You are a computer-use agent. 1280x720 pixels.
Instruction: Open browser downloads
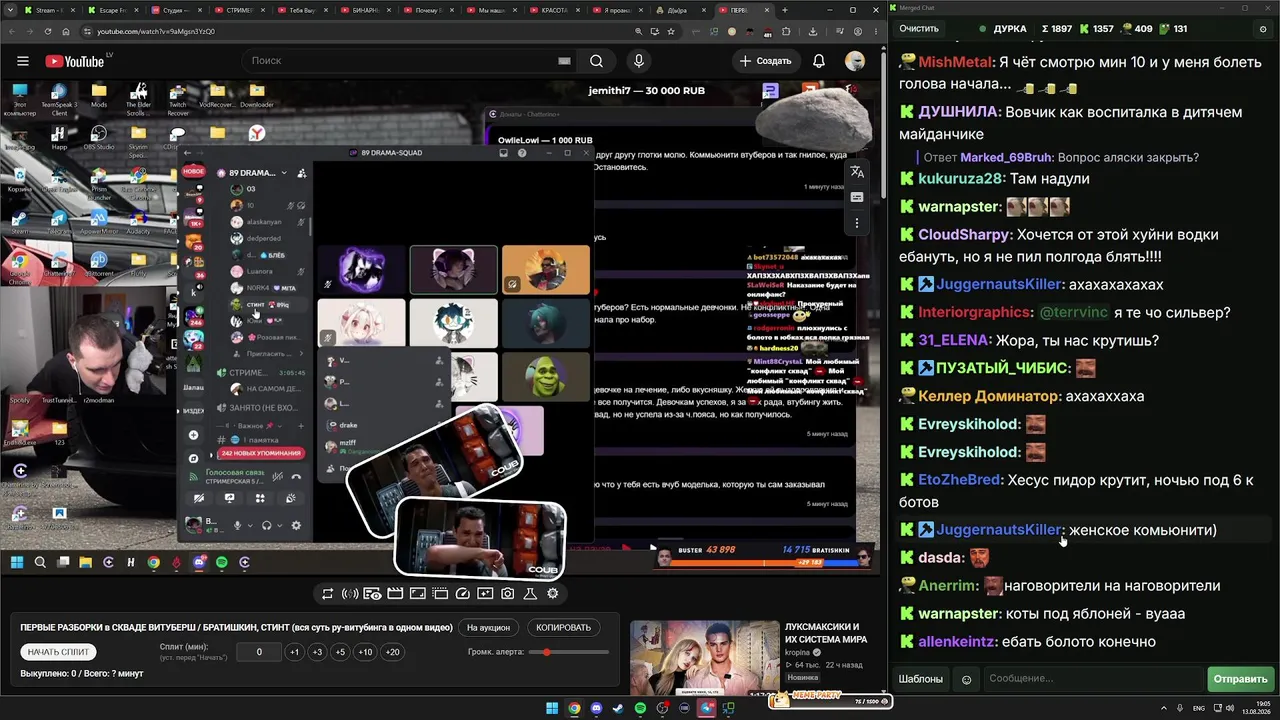pyautogui.click(x=813, y=31)
